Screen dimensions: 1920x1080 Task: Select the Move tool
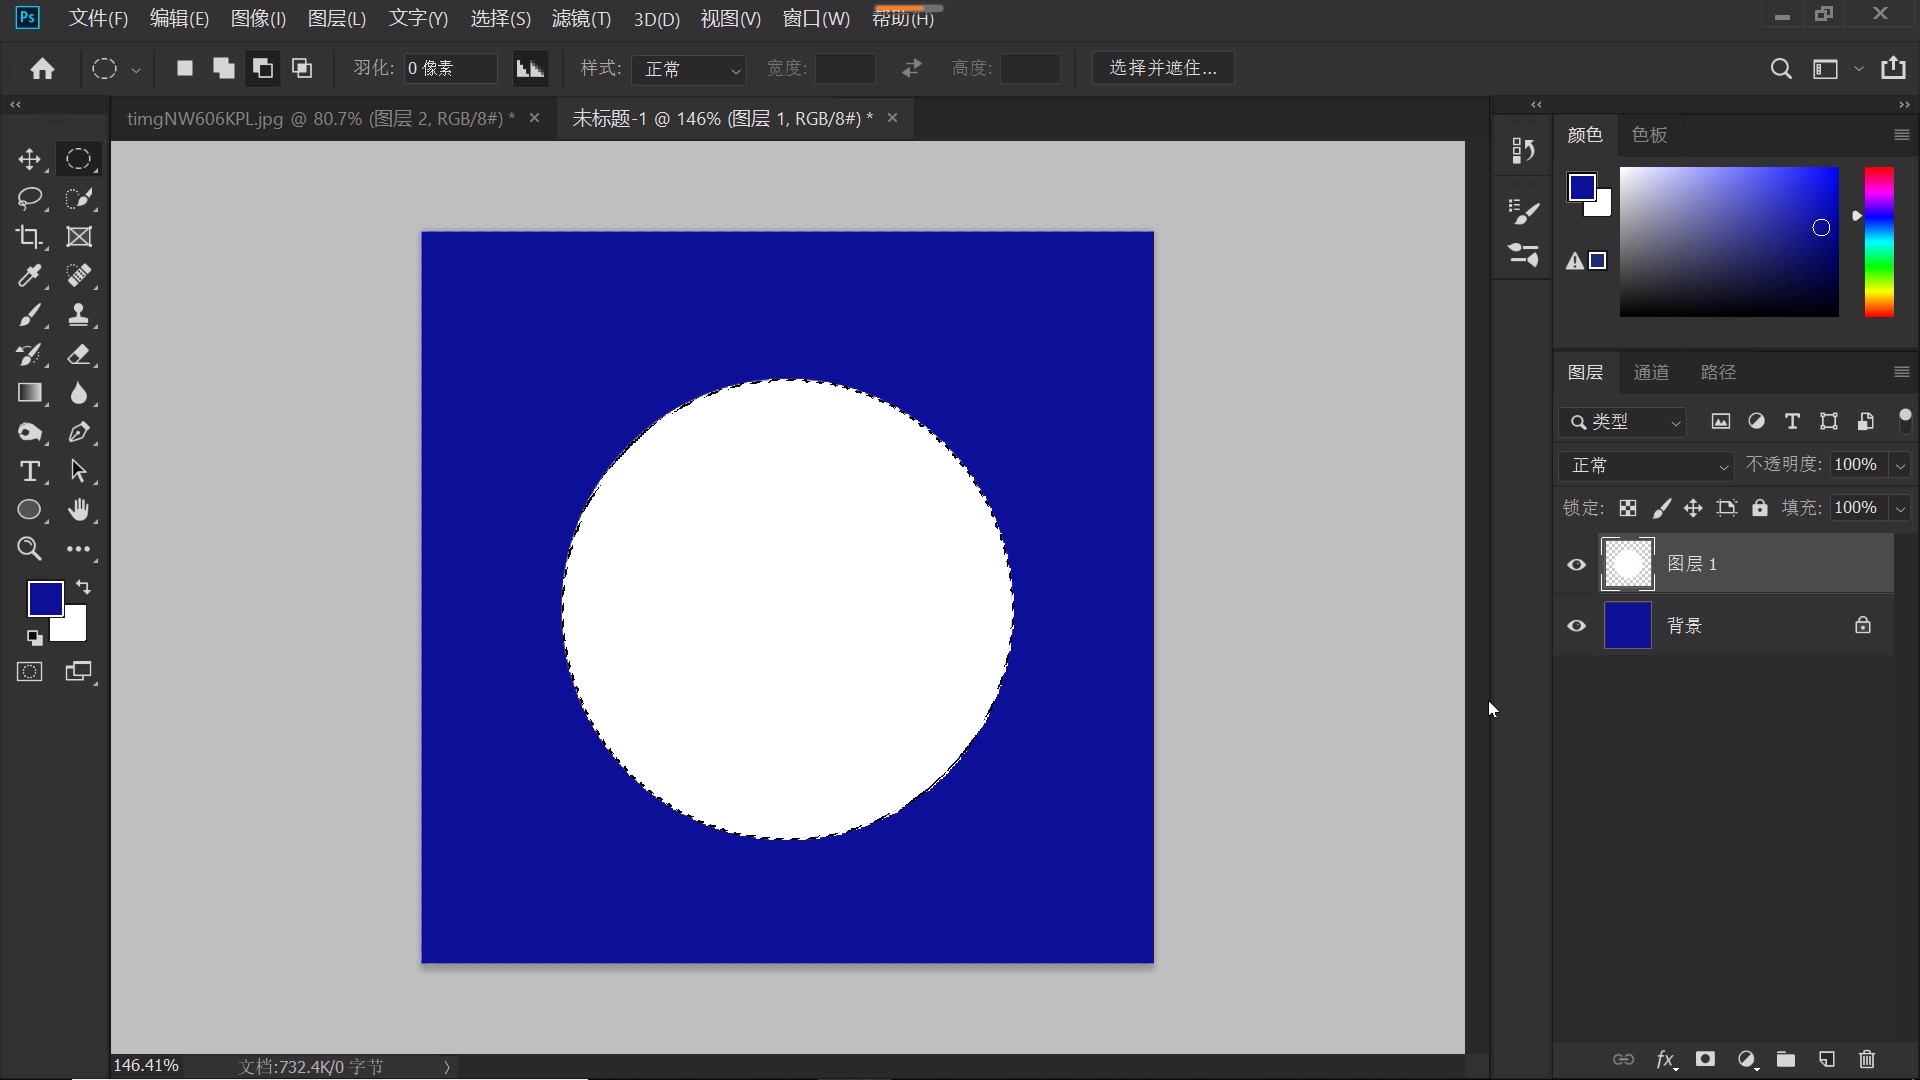(29, 160)
